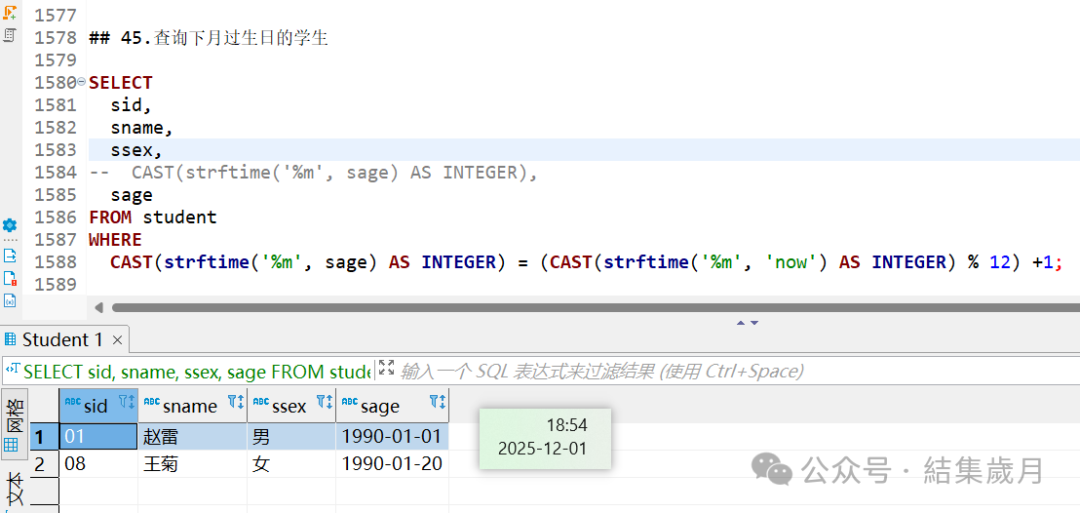Click the explain execution plan icon below execute
Screen dimensions: 1080x513
10,34
